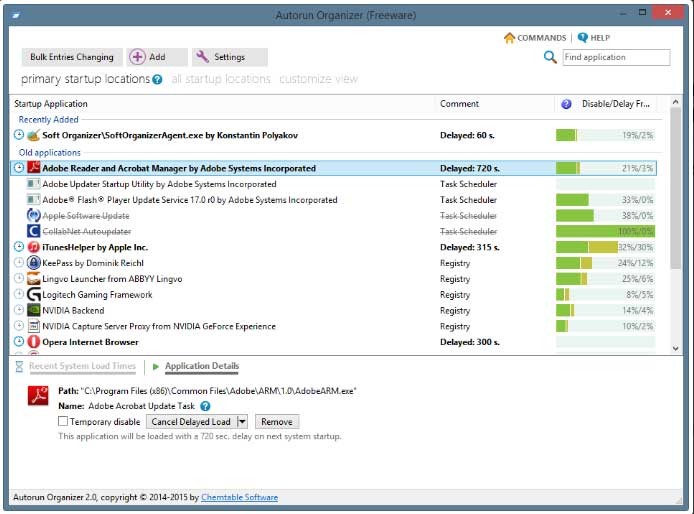Enable the Temporary disable checkbox
The image size is (694, 514).
click(x=64, y=422)
